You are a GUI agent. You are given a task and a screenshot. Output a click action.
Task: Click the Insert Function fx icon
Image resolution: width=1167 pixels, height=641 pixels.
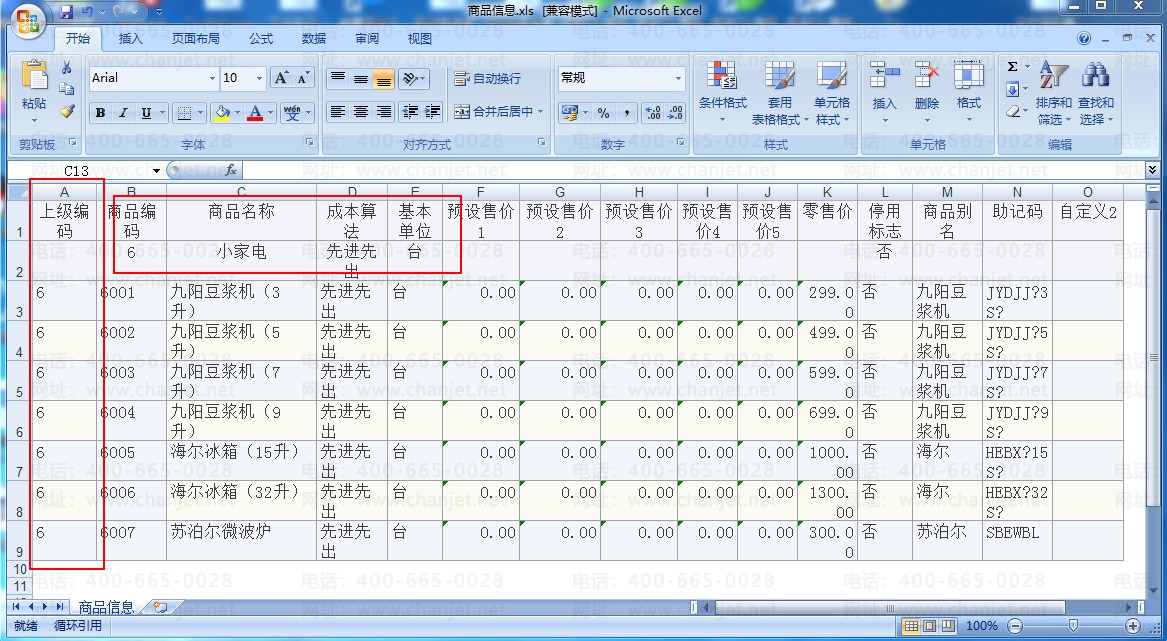(x=230, y=171)
